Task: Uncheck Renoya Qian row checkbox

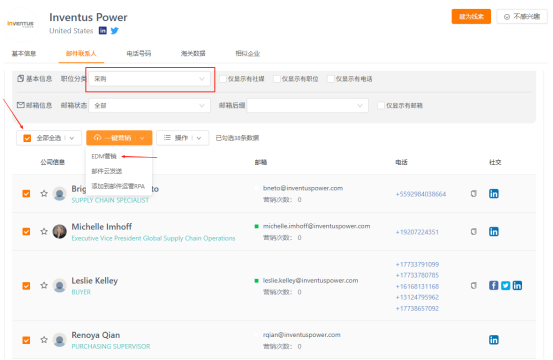Action: [26, 340]
